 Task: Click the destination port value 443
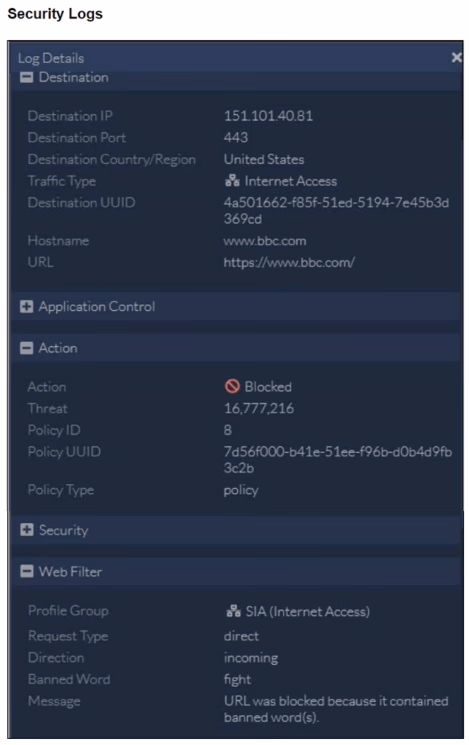pos(236,137)
